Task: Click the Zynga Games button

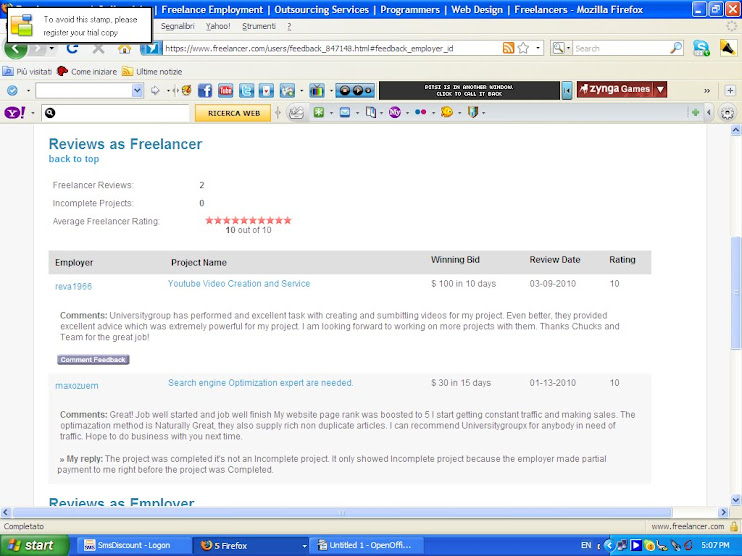Action: click(614, 89)
